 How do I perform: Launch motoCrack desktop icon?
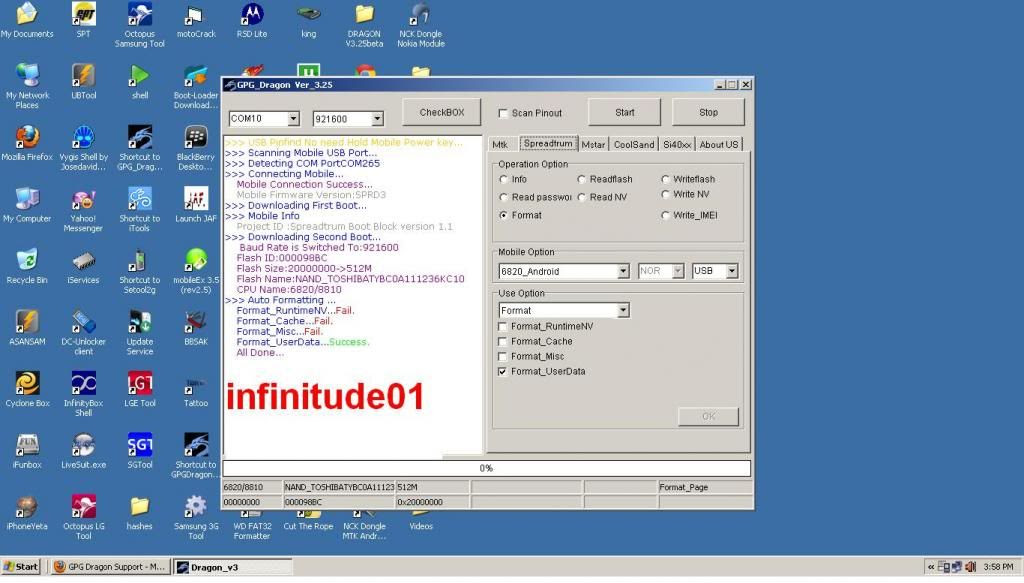[x=195, y=20]
